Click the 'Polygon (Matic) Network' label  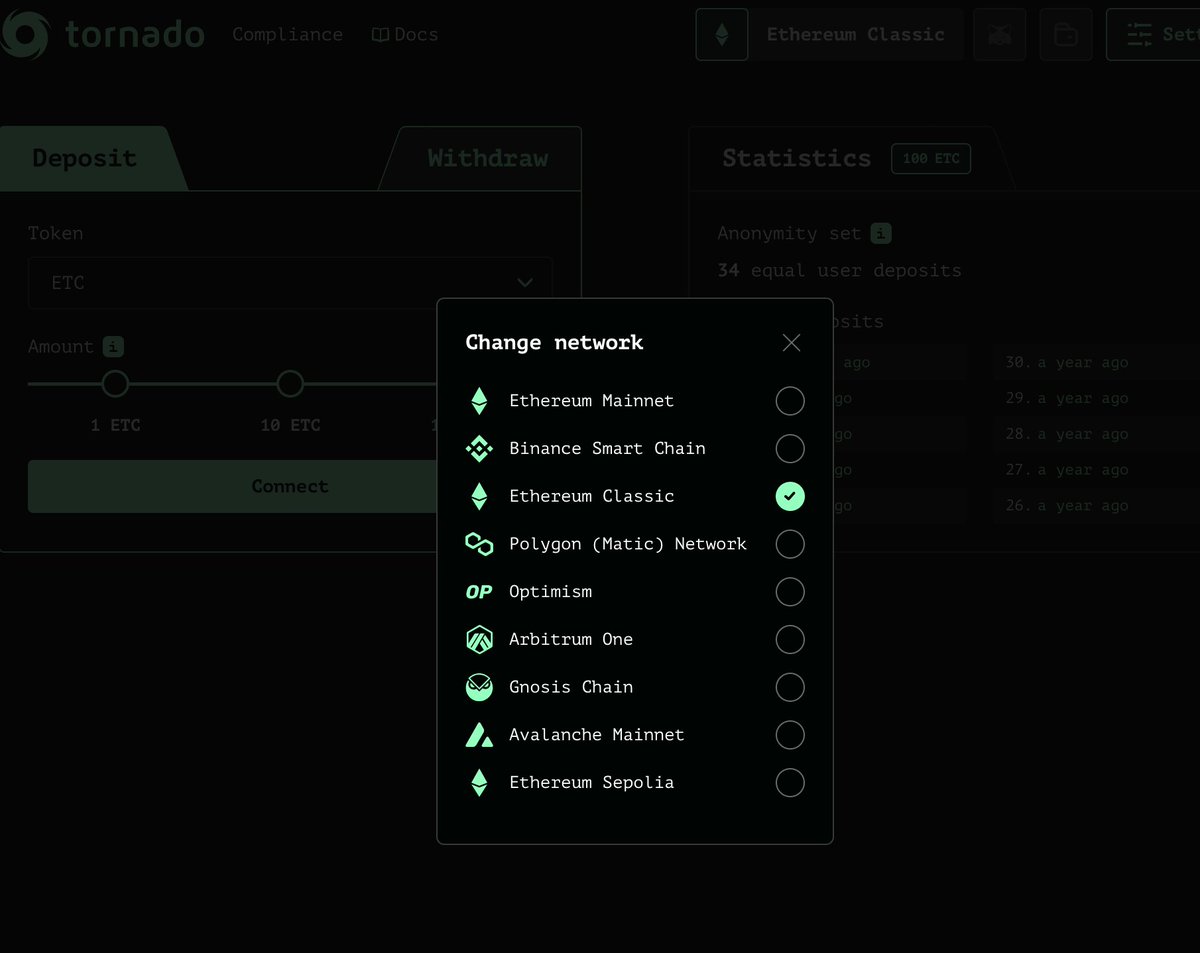(x=628, y=544)
